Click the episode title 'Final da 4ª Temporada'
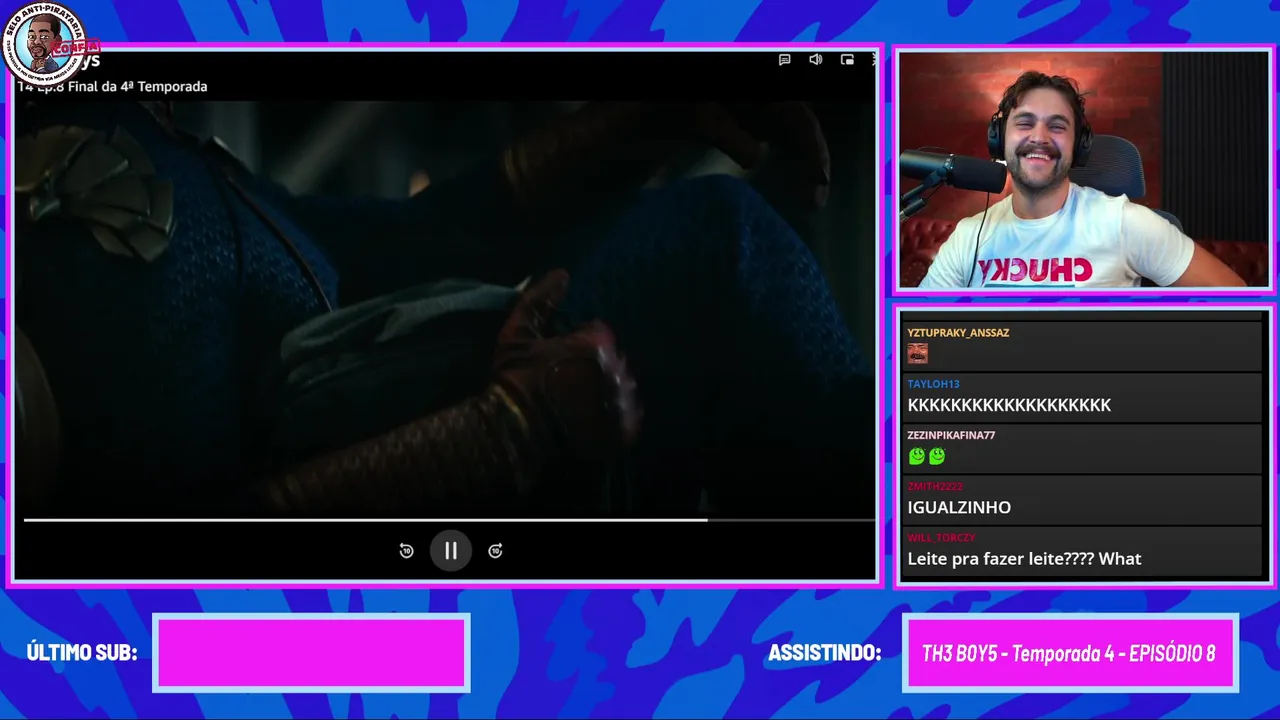Screen dimensions: 1280x720 138,87
